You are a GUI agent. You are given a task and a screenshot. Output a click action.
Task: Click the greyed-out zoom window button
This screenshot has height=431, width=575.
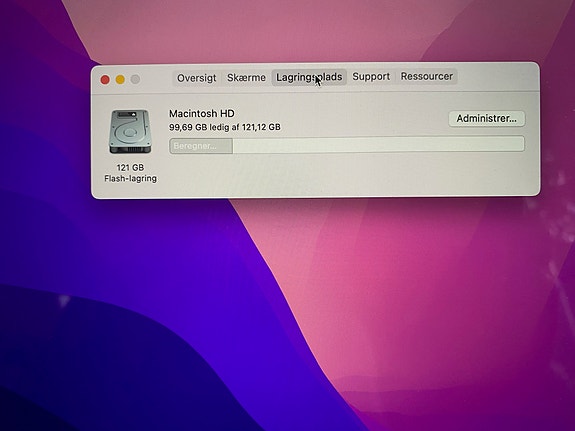(x=135, y=79)
